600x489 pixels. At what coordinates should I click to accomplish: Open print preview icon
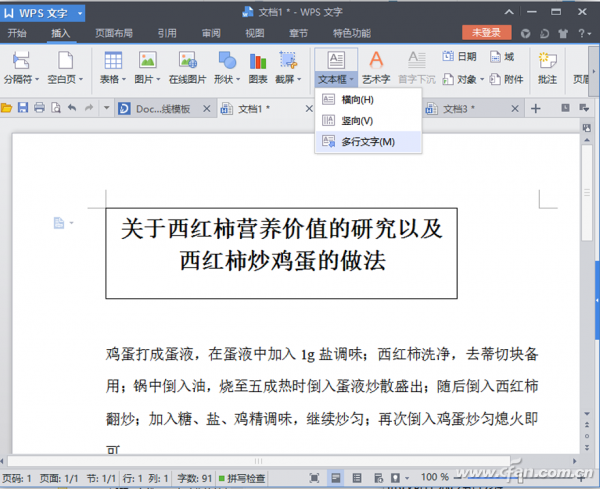pyautogui.click(x=56, y=108)
